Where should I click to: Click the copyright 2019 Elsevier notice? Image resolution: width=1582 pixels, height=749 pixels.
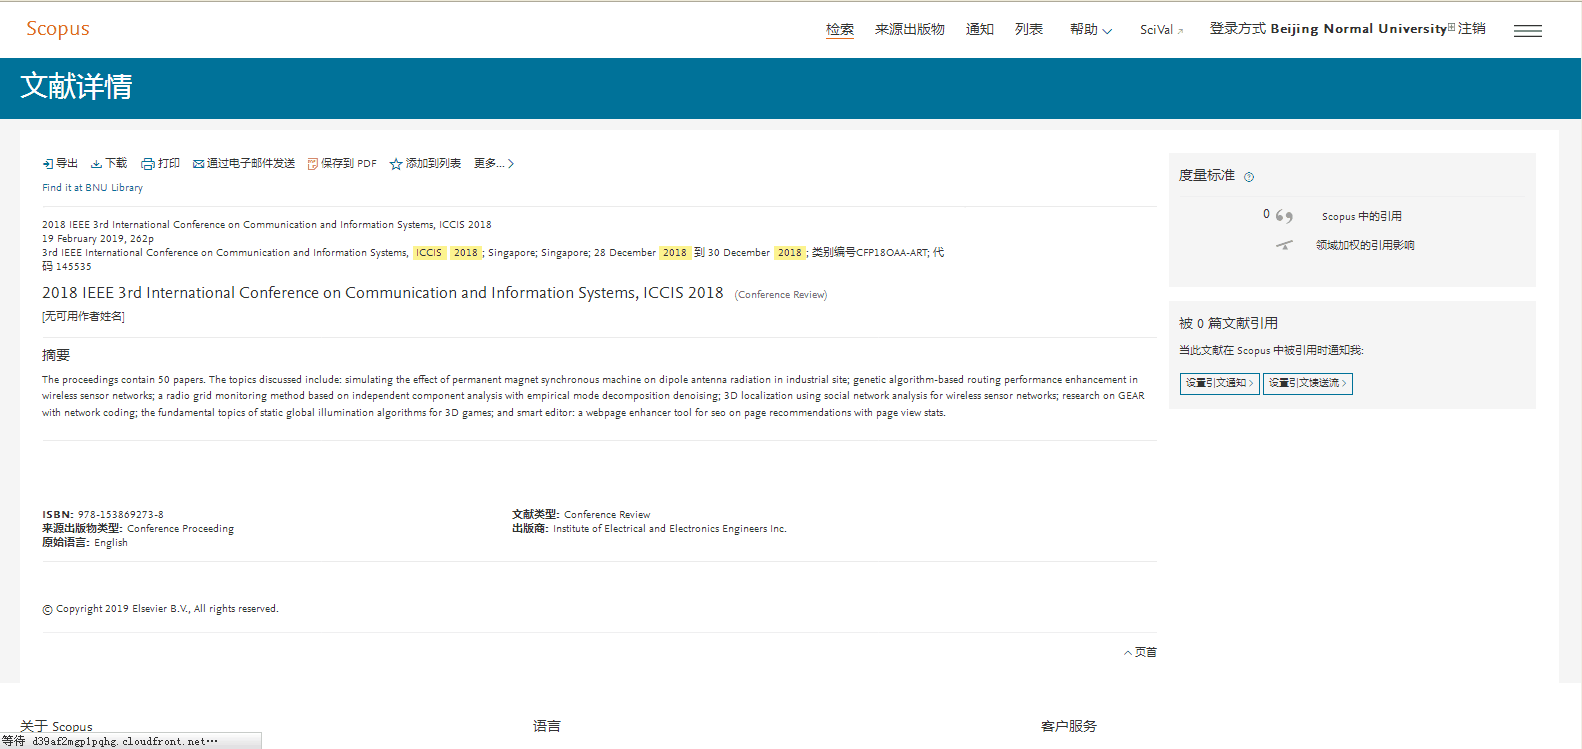160,609
